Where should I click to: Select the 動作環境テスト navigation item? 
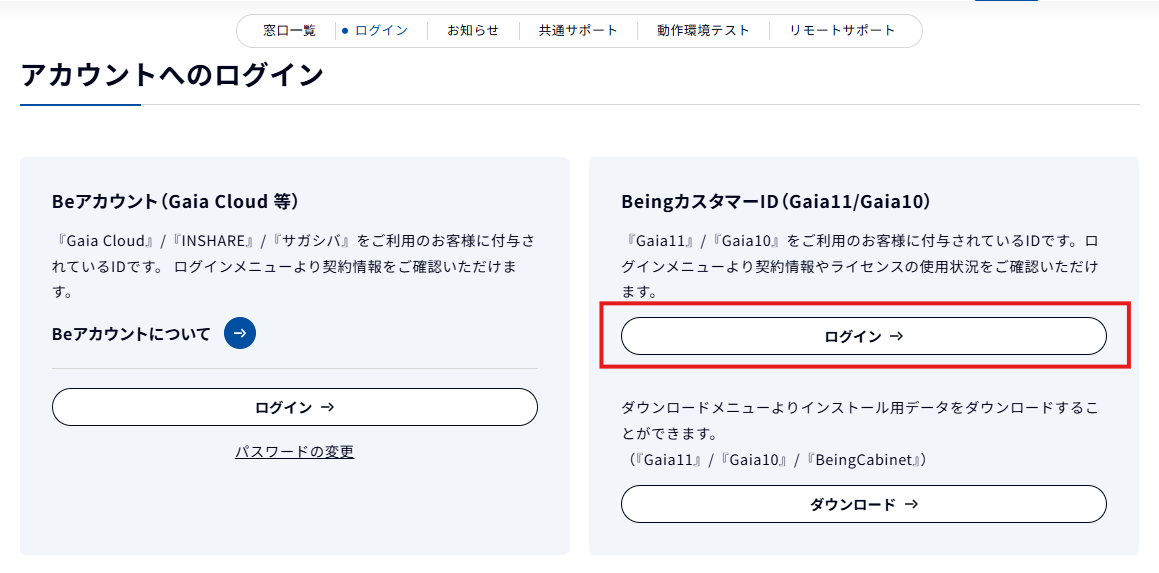[x=703, y=30]
